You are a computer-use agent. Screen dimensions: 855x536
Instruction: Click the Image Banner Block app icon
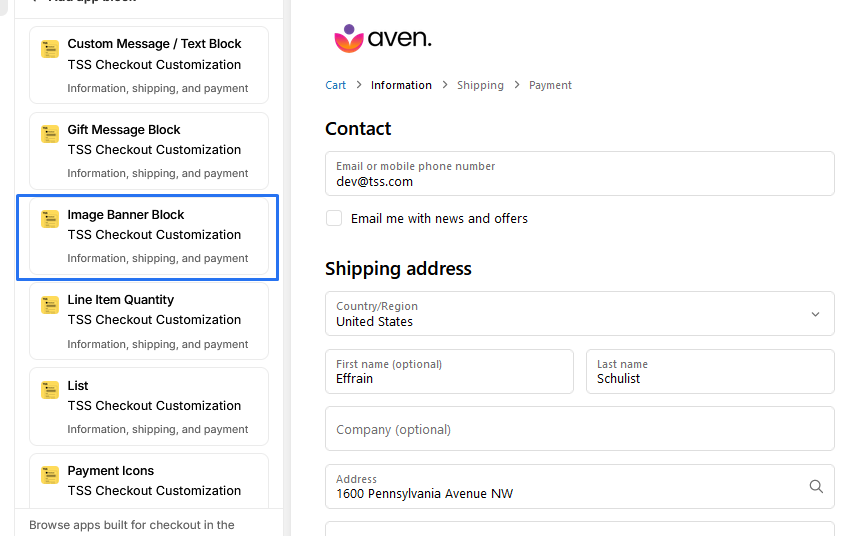coord(50,219)
